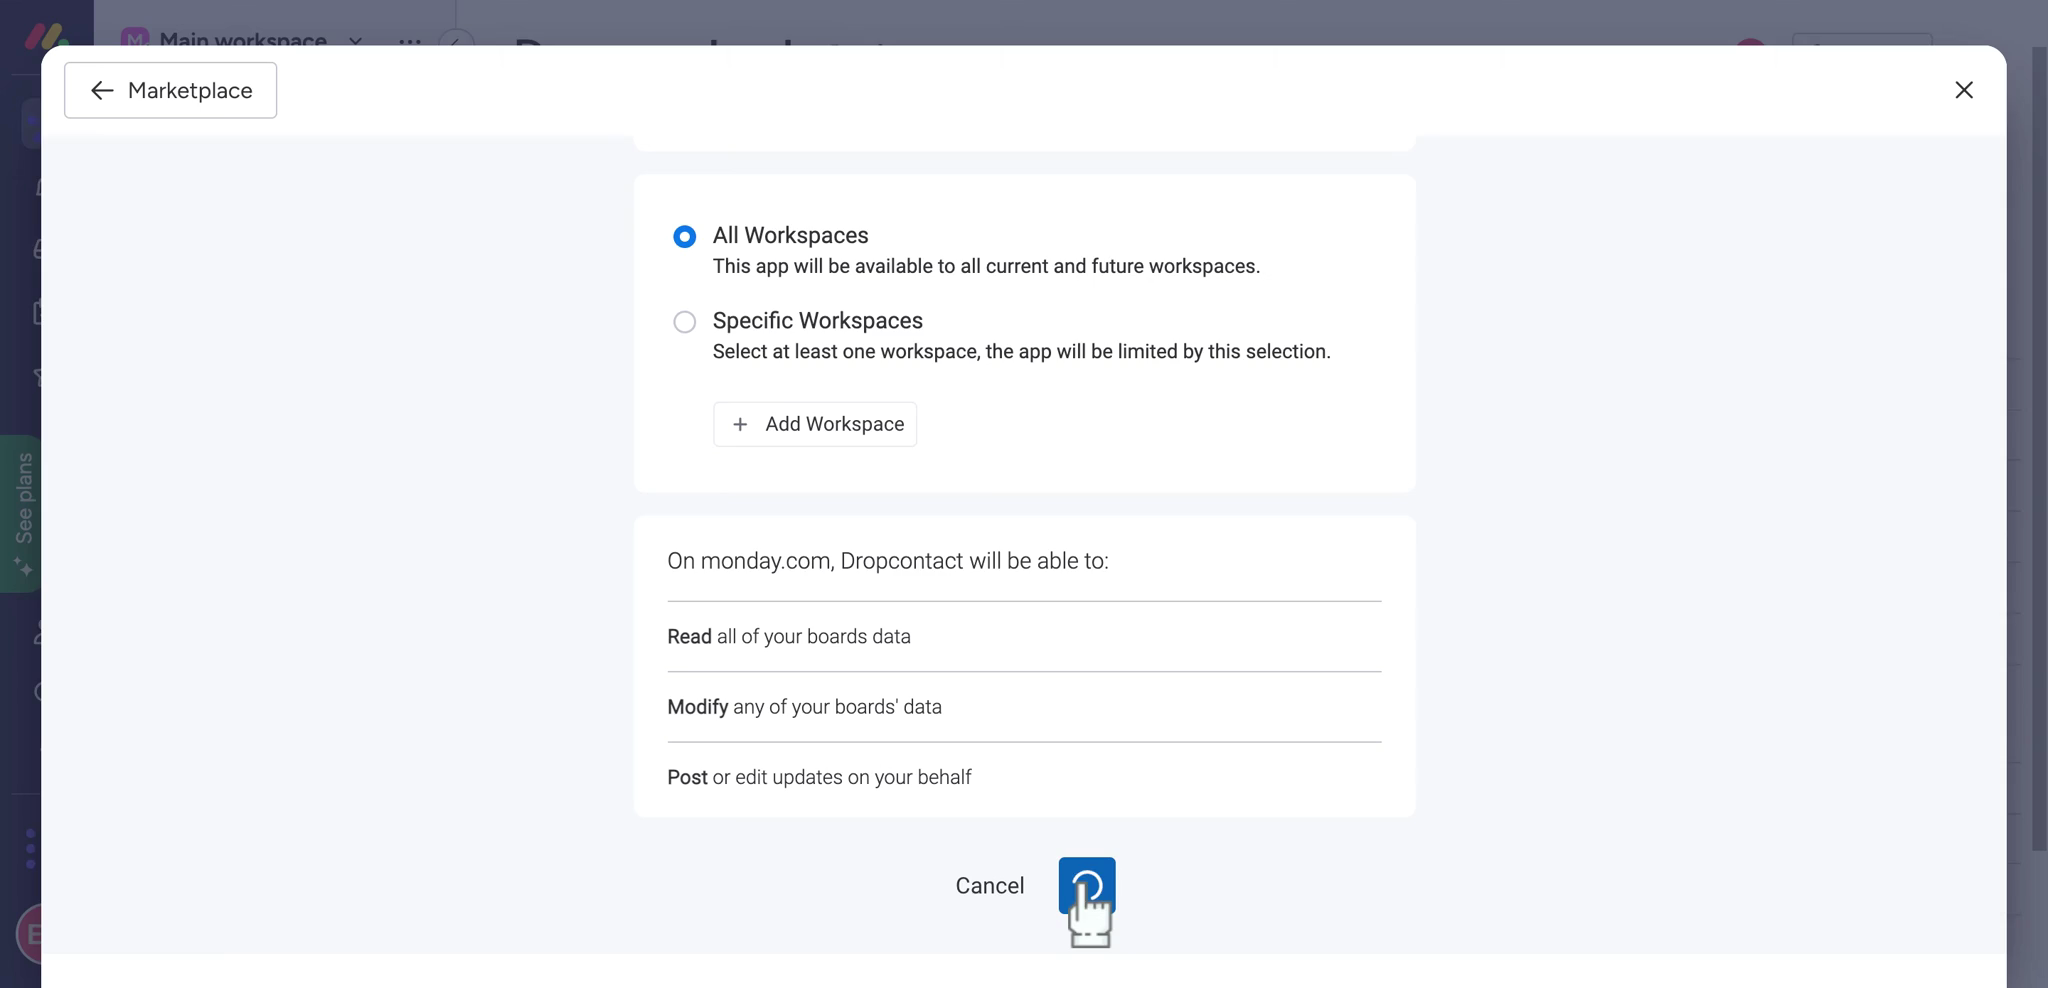Click 'Select at least one workspace' description
This screenshot has height=988, width=2048.
pos(1021,351)
